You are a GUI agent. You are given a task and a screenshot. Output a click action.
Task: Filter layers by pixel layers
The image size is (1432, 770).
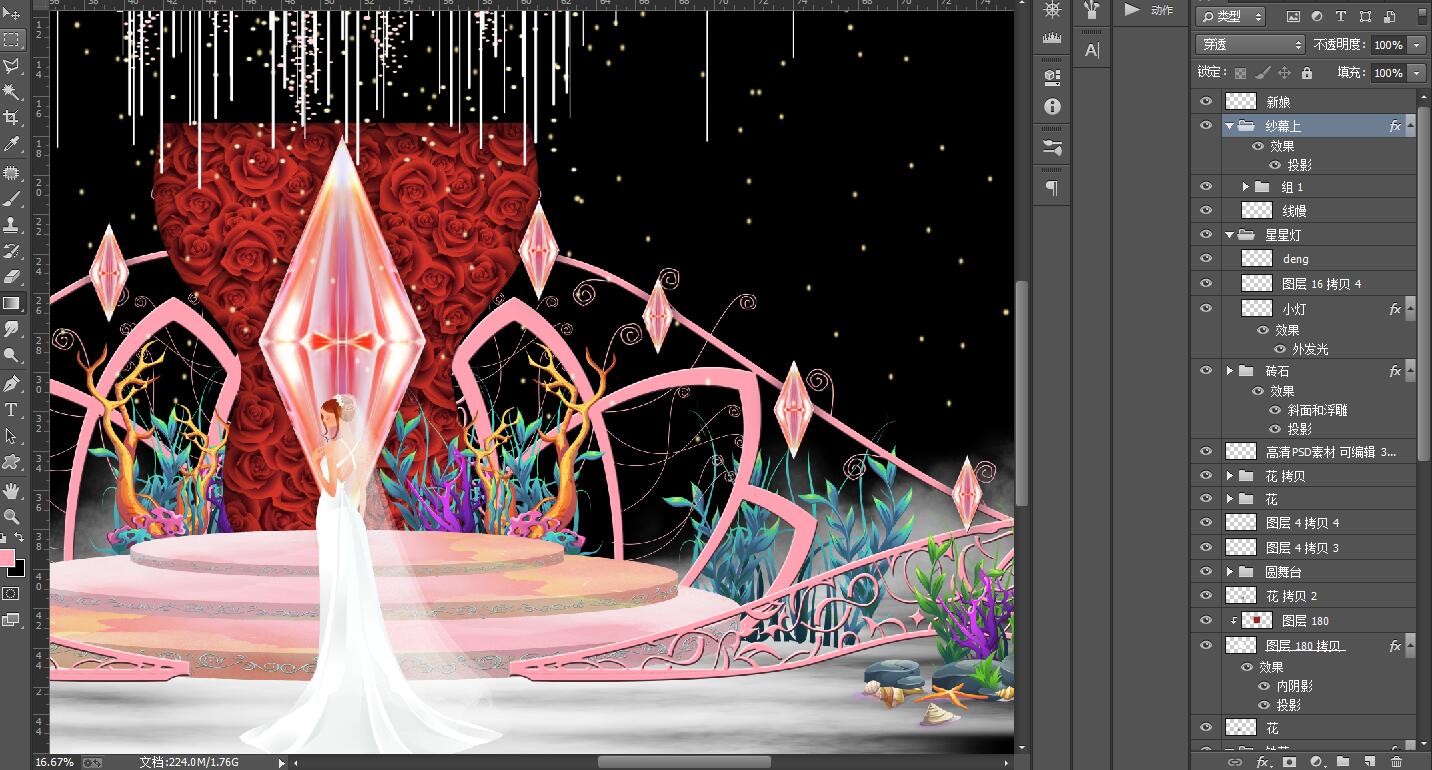click(1293, 16)
